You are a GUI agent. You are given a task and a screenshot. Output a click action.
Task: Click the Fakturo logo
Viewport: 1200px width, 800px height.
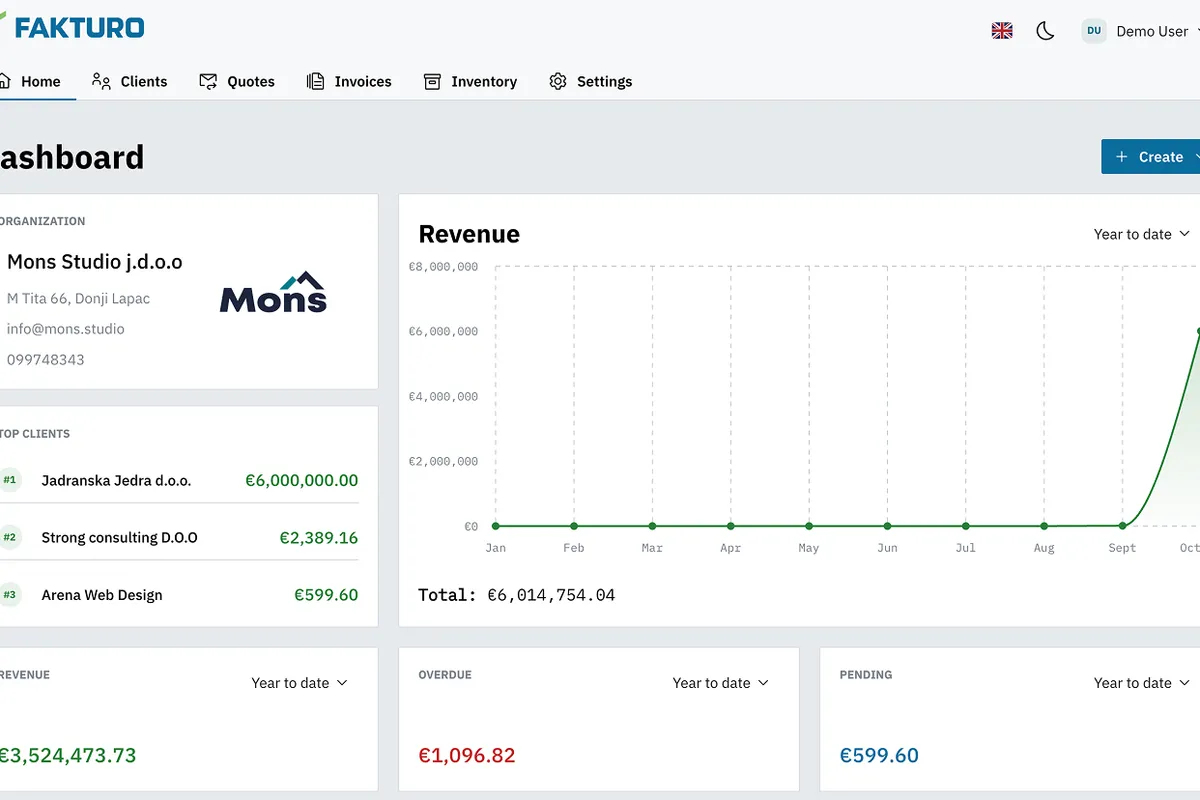(72, 27)
